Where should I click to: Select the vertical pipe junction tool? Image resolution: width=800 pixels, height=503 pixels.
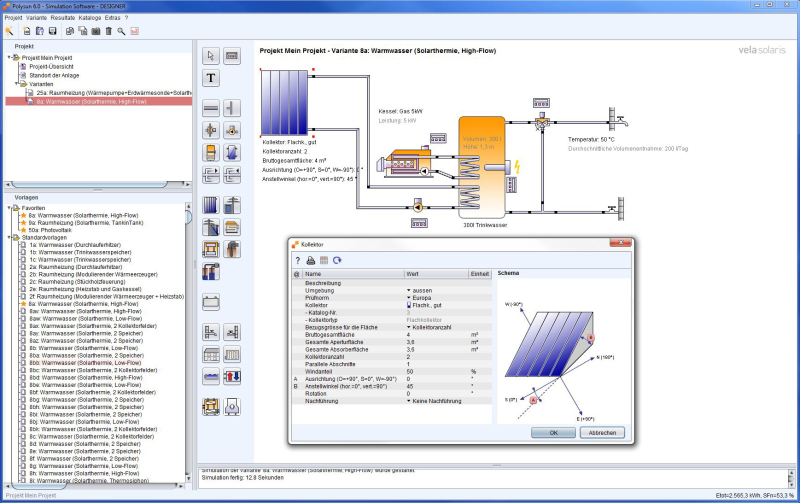click(232, 108)
